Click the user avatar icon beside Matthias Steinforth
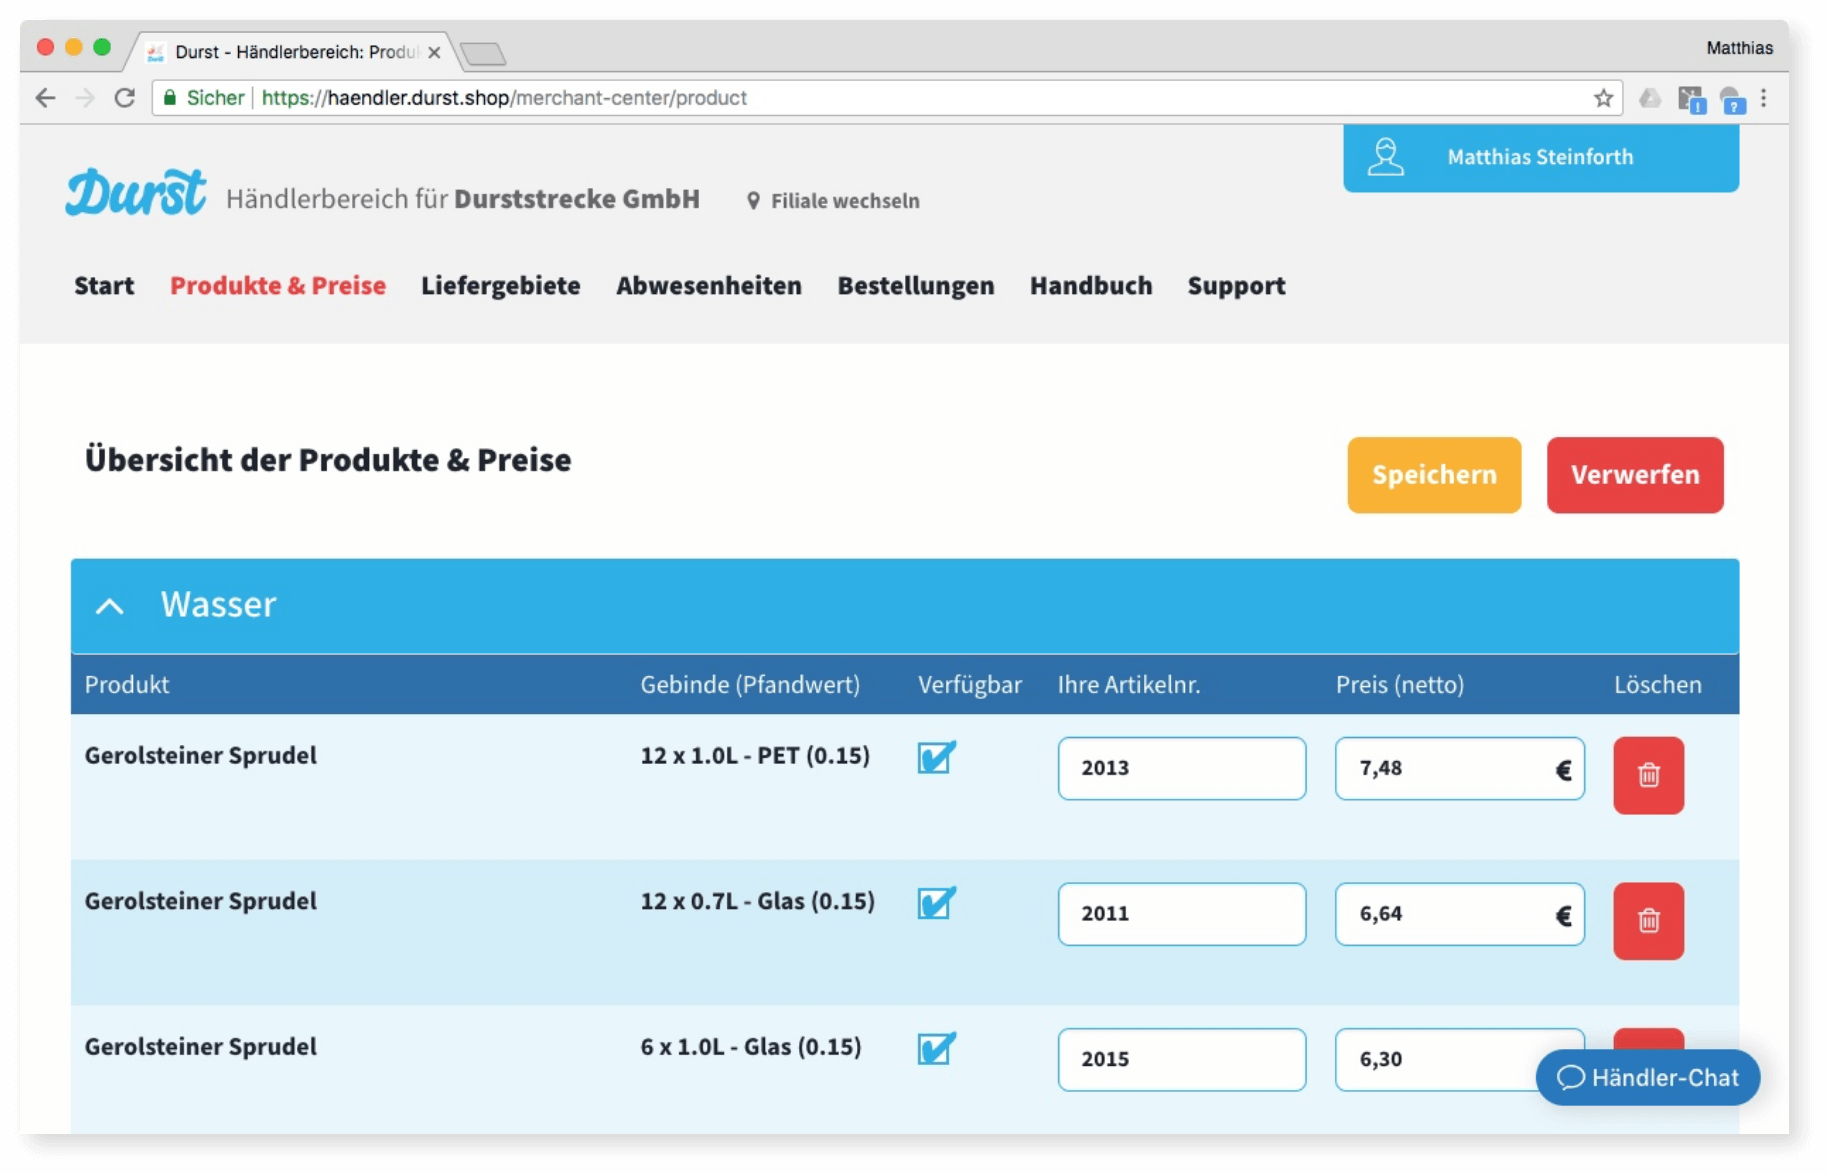The width and height of the screenshot is (1829, 1174). (1386, 157)
